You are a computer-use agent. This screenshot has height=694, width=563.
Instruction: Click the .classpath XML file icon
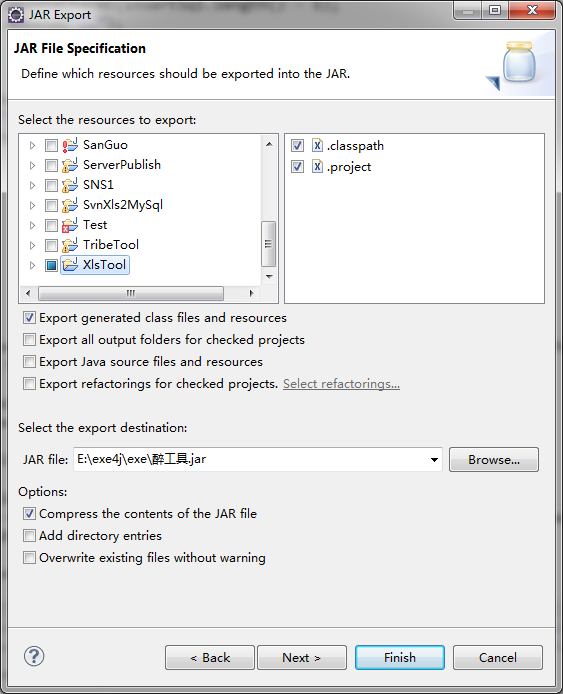click(x=317, y=145)
